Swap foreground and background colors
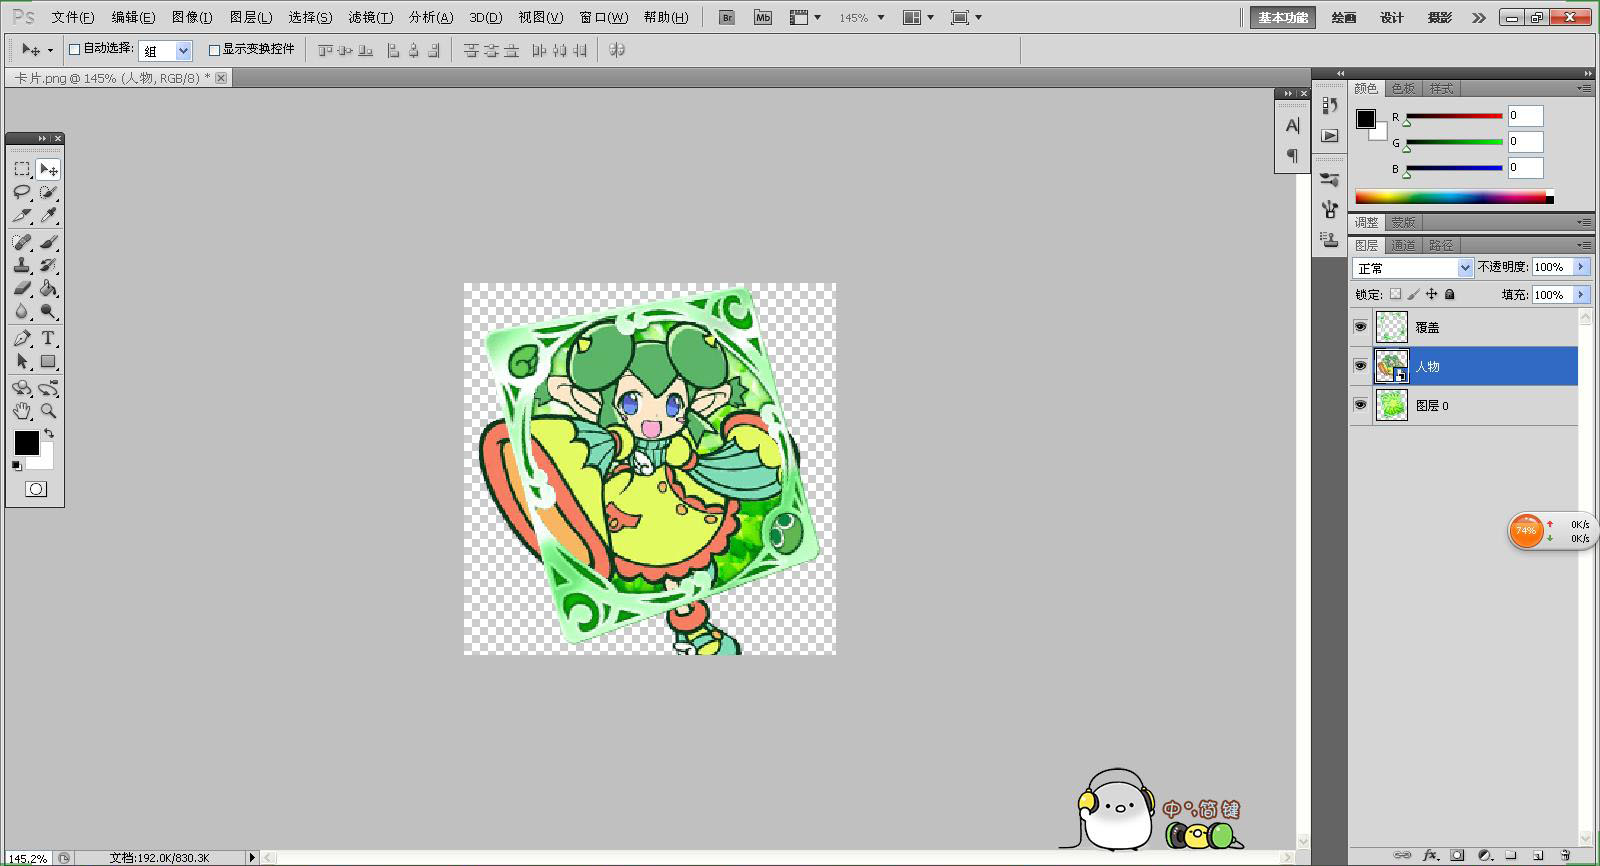Image resolution: width=1600 pixels, height=866 pixels. click(49, 433)
